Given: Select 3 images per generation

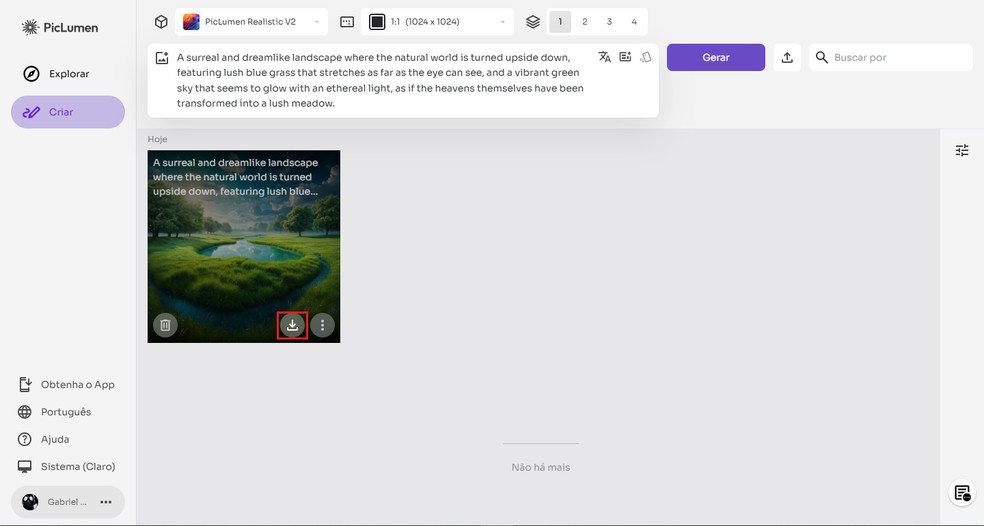Looking at the screenshot, I should (x=609, y=22).
